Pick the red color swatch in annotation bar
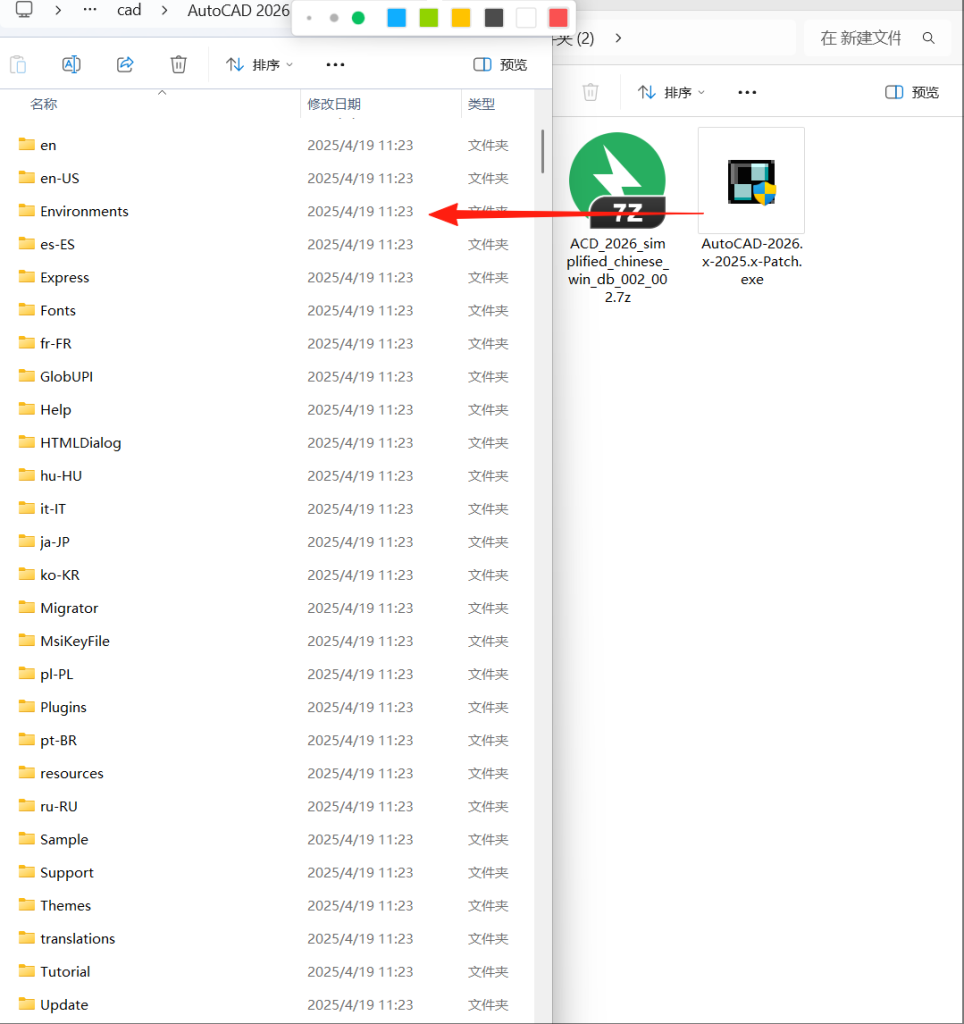This screenshot has height=1024, width=964. tap(558, 18)
